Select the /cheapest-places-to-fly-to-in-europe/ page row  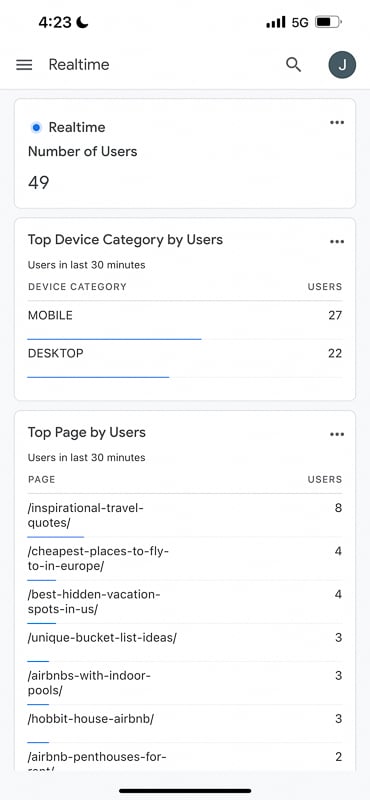pyautogui.click(x=185, y=559)
